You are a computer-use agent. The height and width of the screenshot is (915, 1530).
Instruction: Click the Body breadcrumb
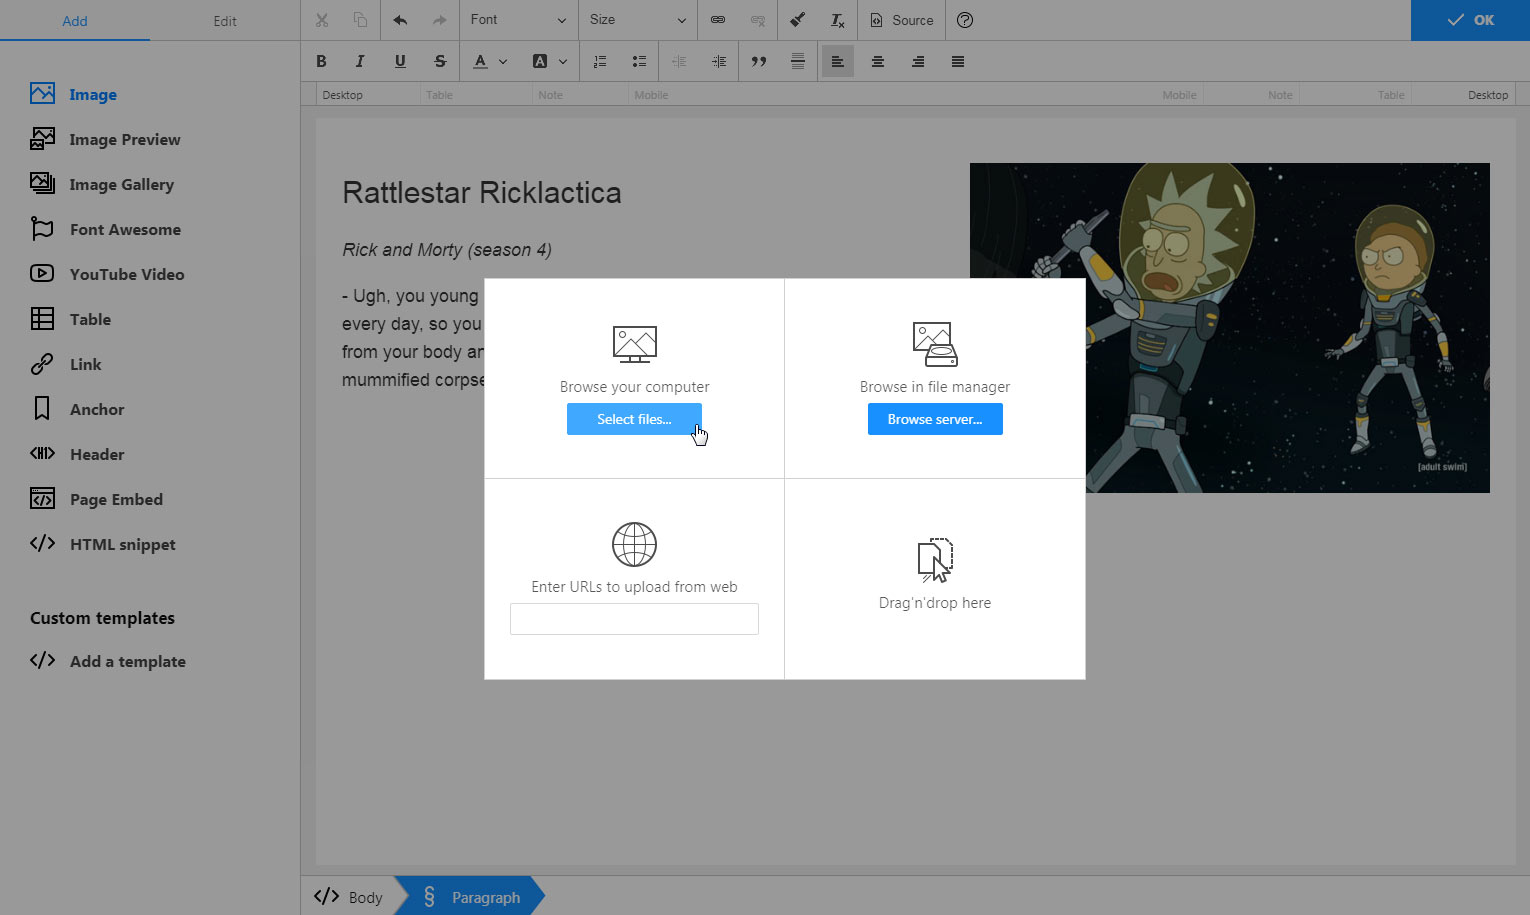tap(349, 897)
